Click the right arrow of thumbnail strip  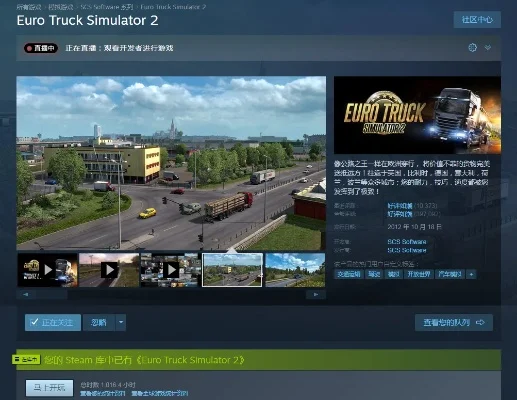[x=316, y=294]
